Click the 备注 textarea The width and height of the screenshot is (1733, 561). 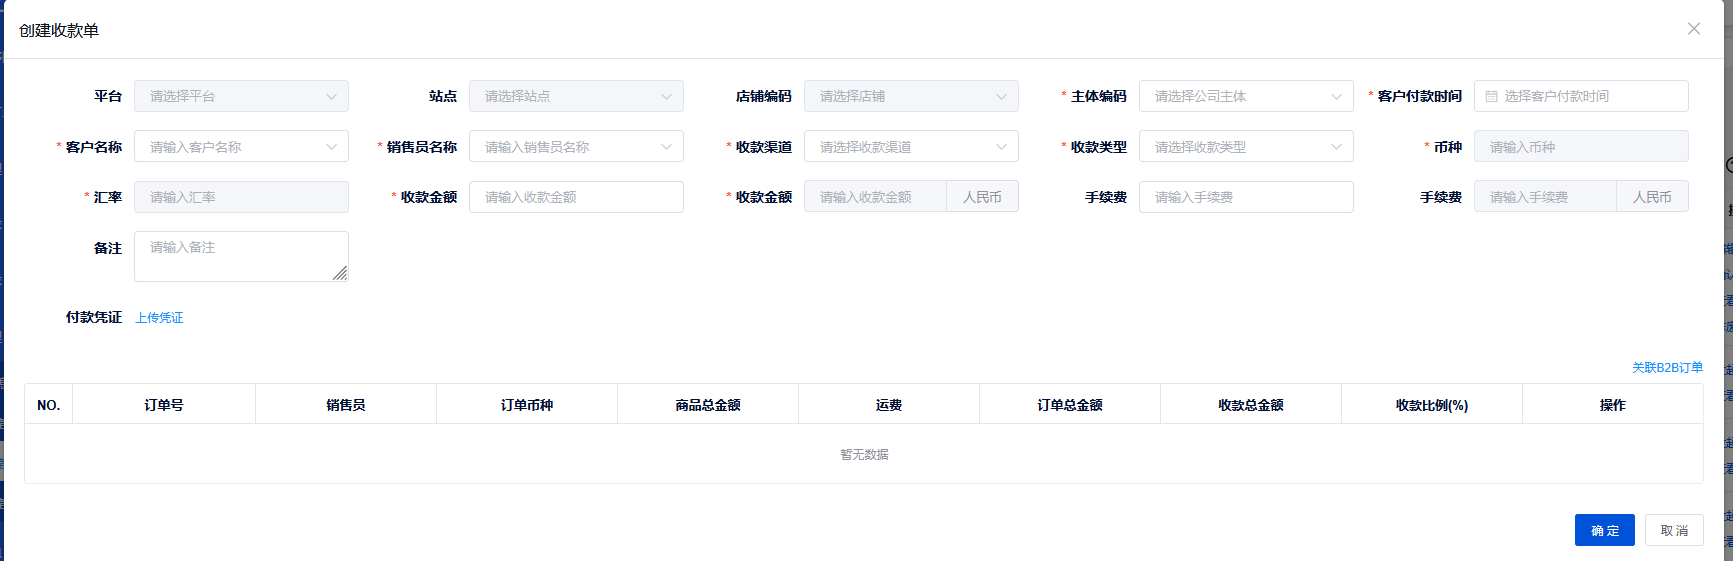pos(241,256)
